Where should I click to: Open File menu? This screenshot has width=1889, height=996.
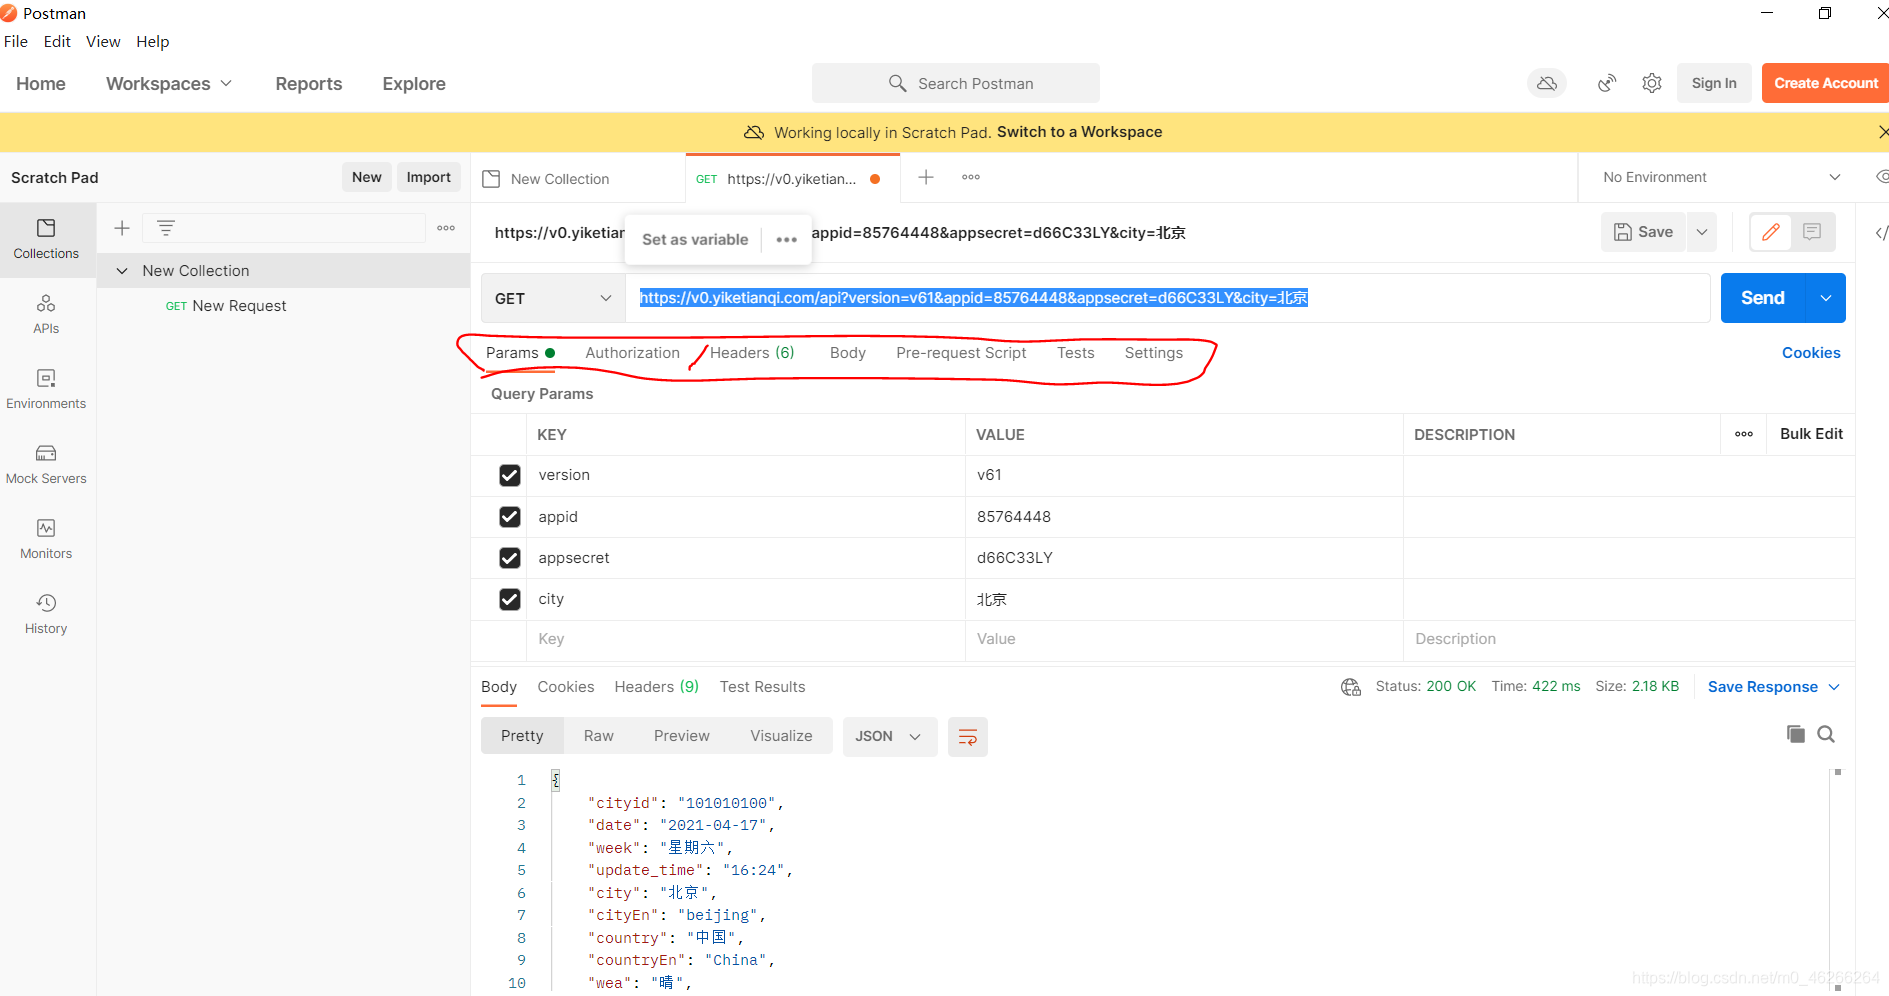click(x=16, y=42)
